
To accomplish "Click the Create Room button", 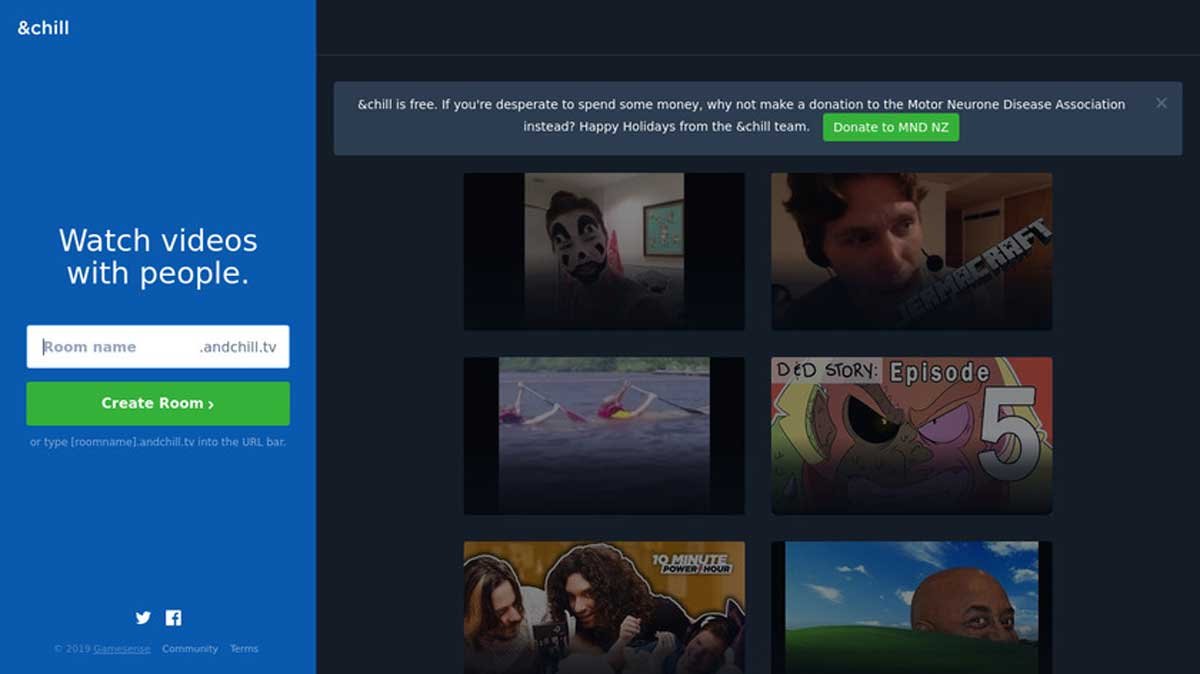I will [x=158, y=403].
